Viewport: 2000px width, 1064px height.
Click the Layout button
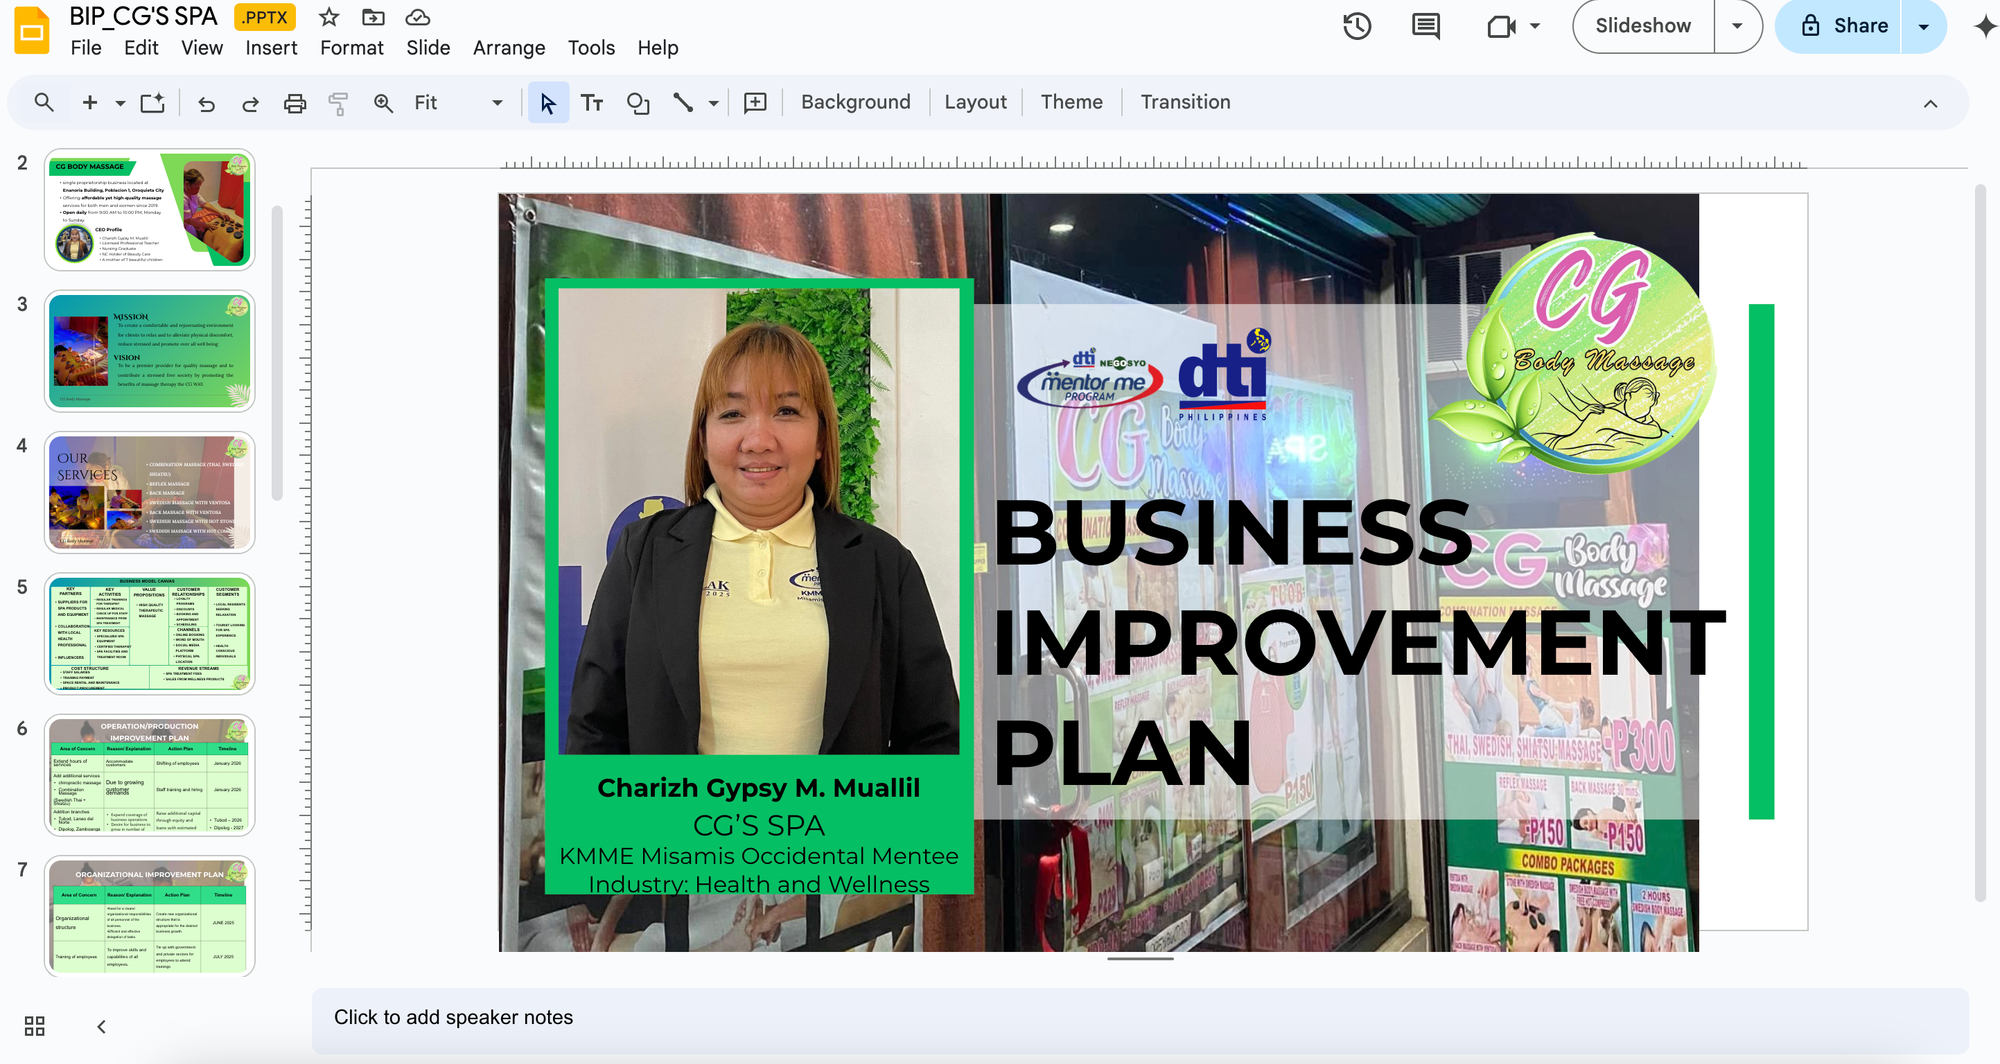pyautogui.click(x=976, y=102)
